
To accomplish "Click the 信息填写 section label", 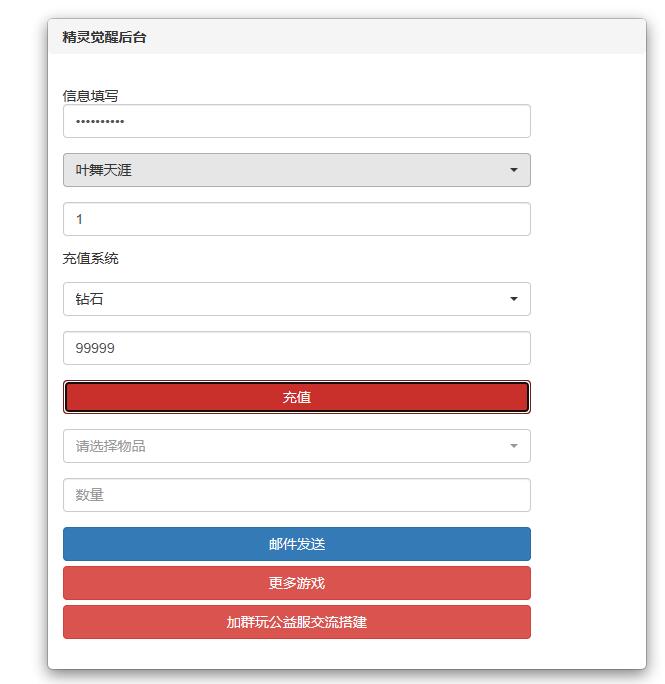I will (x=90, y=96).
